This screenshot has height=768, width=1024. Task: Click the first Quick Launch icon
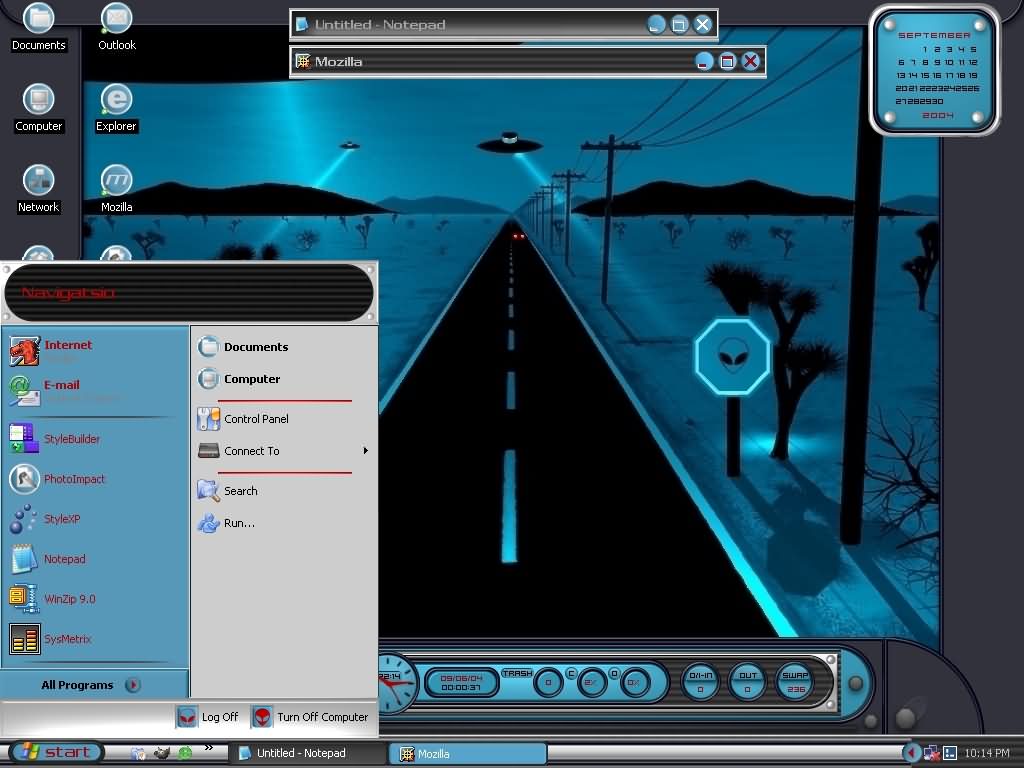click(138, 753)
